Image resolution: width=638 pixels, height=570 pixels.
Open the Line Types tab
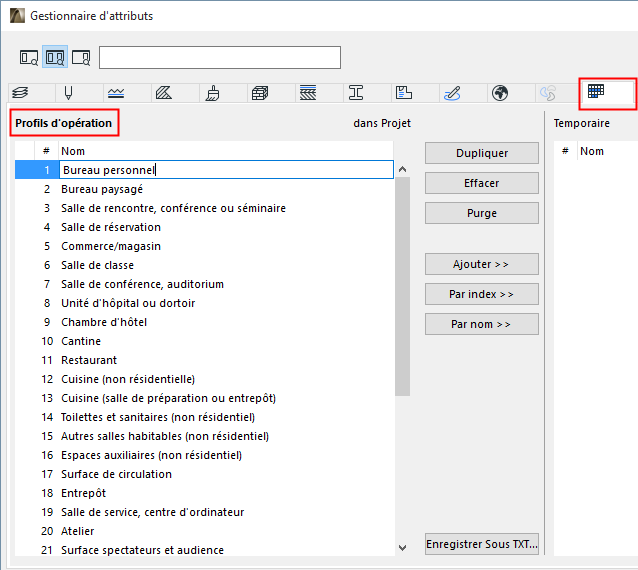127,93
